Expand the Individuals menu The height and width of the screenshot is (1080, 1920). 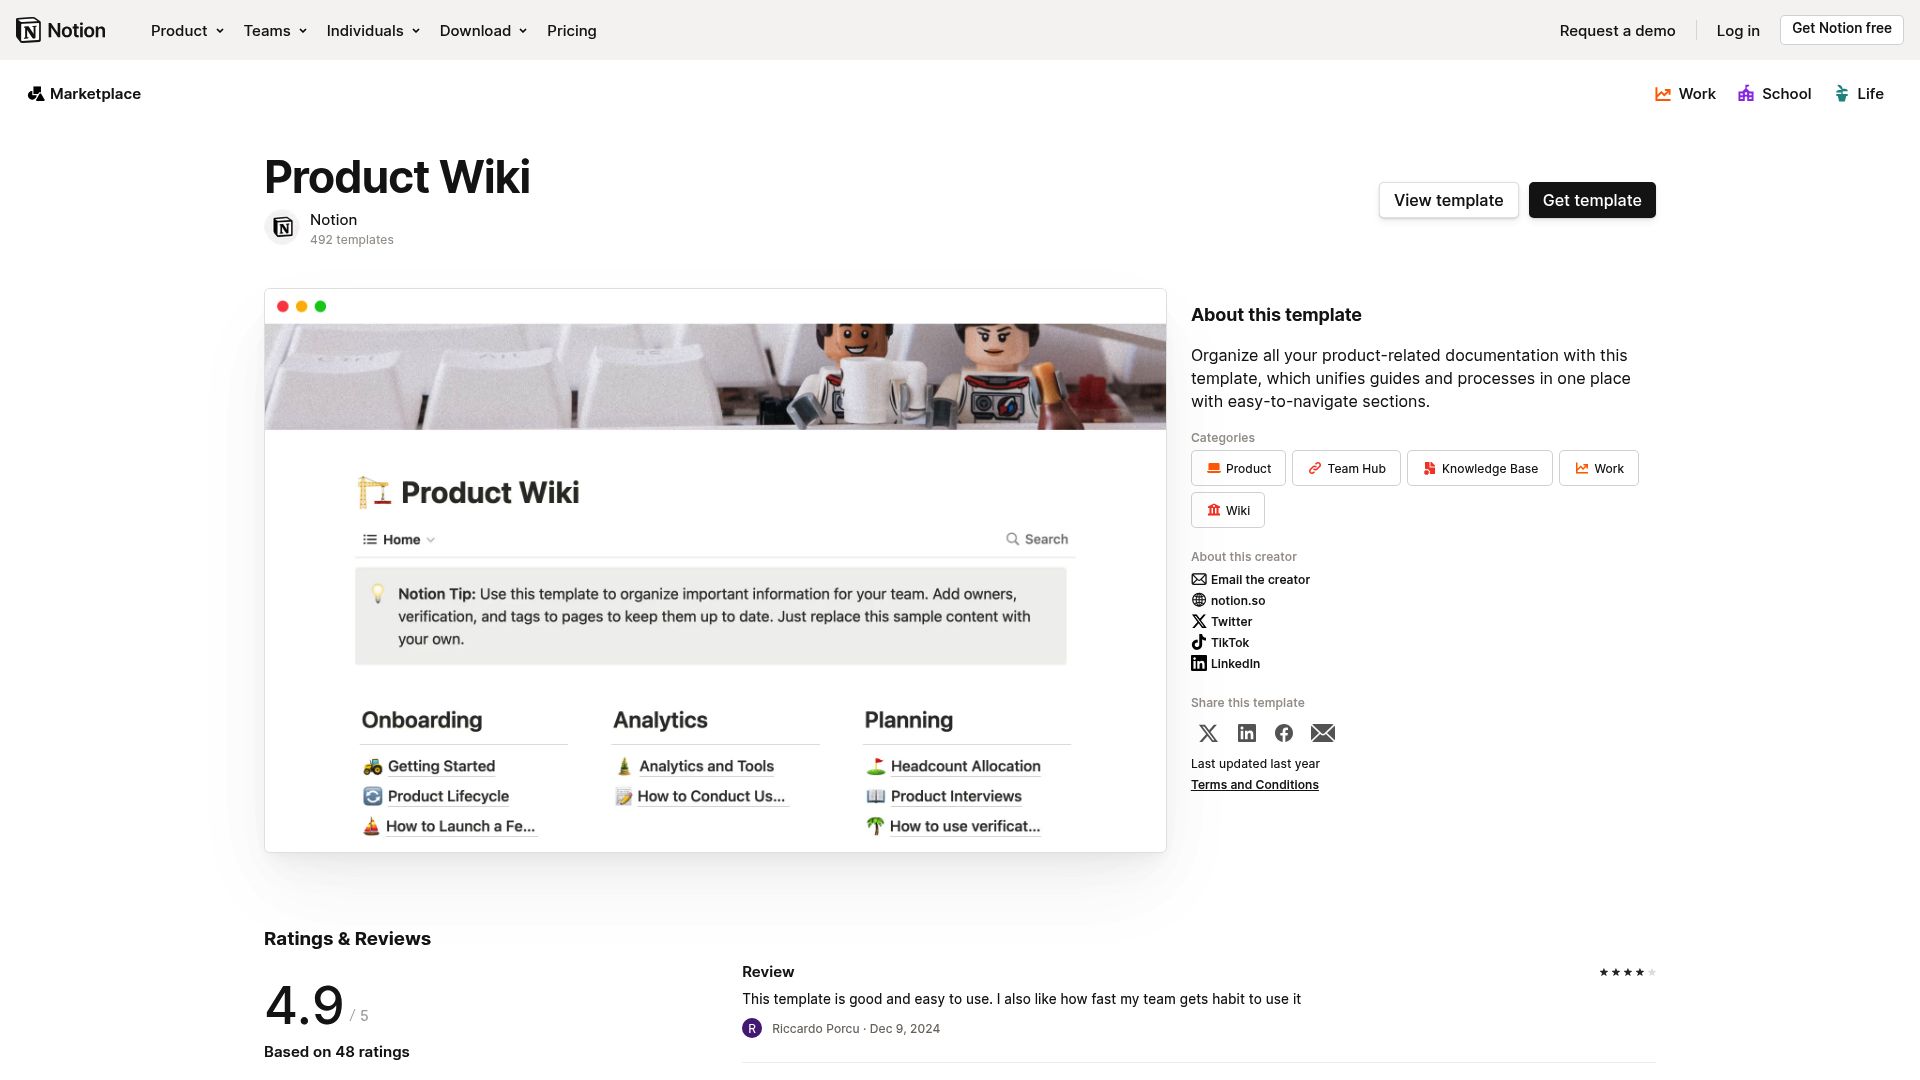click(x=373, y=31)
